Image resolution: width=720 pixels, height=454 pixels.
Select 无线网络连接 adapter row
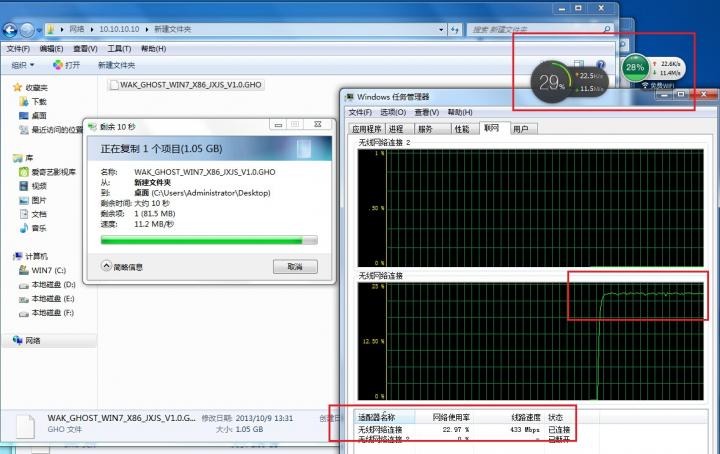[x=464, y=430]
